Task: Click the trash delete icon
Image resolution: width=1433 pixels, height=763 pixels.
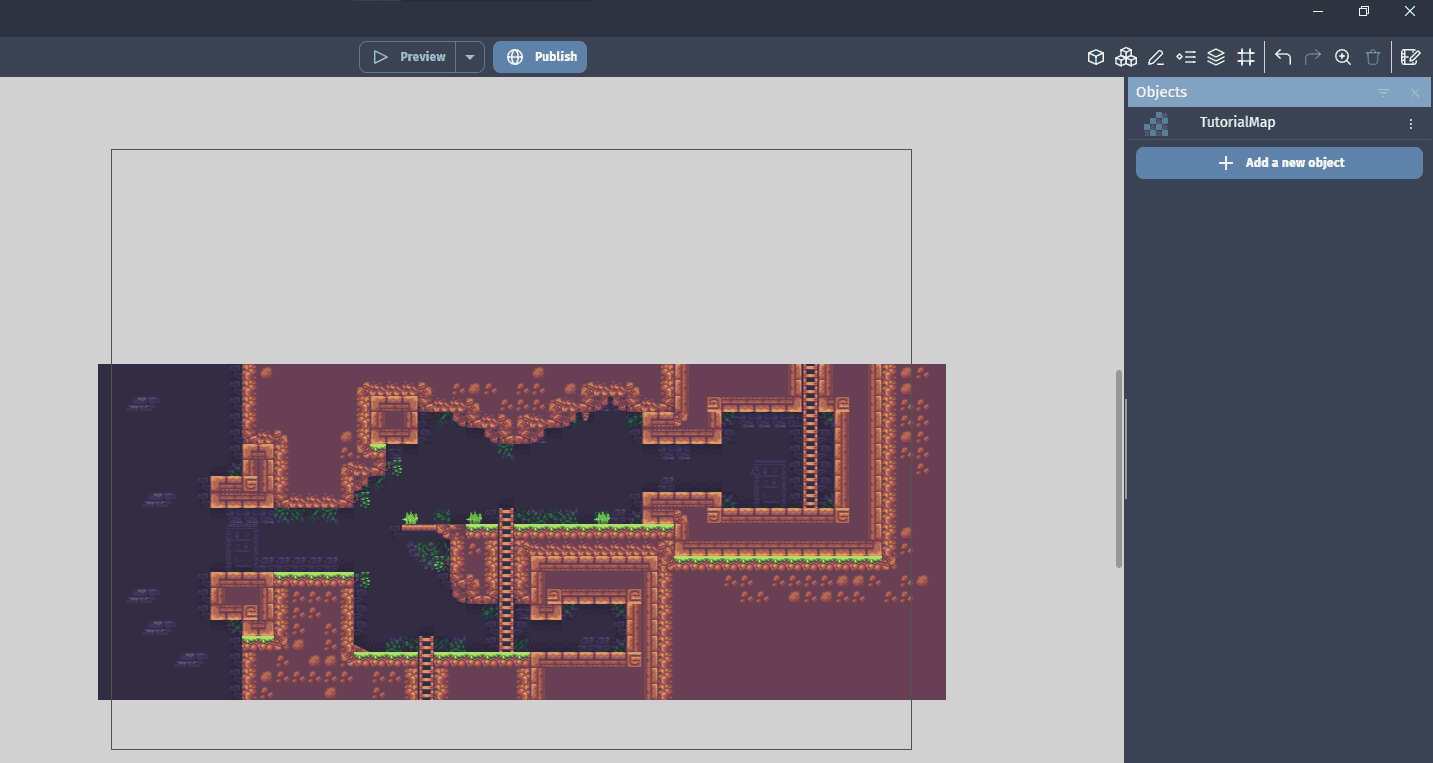Action: click(1373, 57)
